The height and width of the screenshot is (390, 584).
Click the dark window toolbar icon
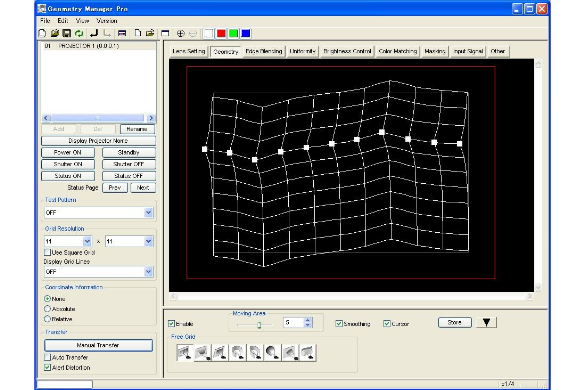coord(165,34)
